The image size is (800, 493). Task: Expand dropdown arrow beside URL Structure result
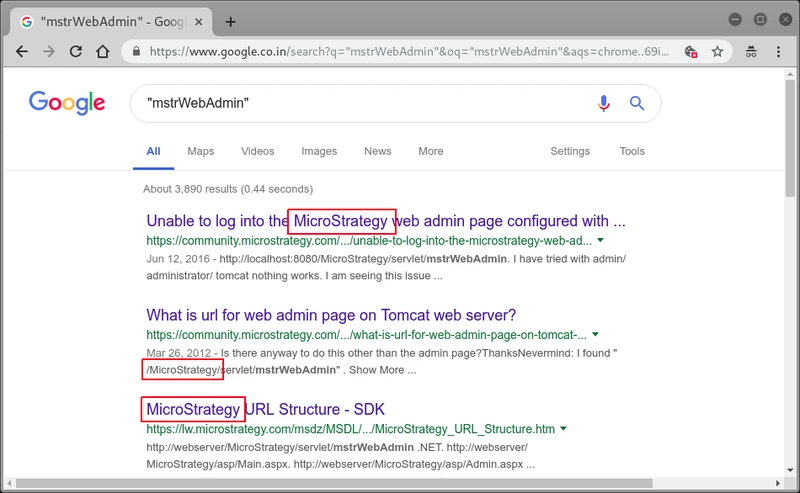(563, 428)
